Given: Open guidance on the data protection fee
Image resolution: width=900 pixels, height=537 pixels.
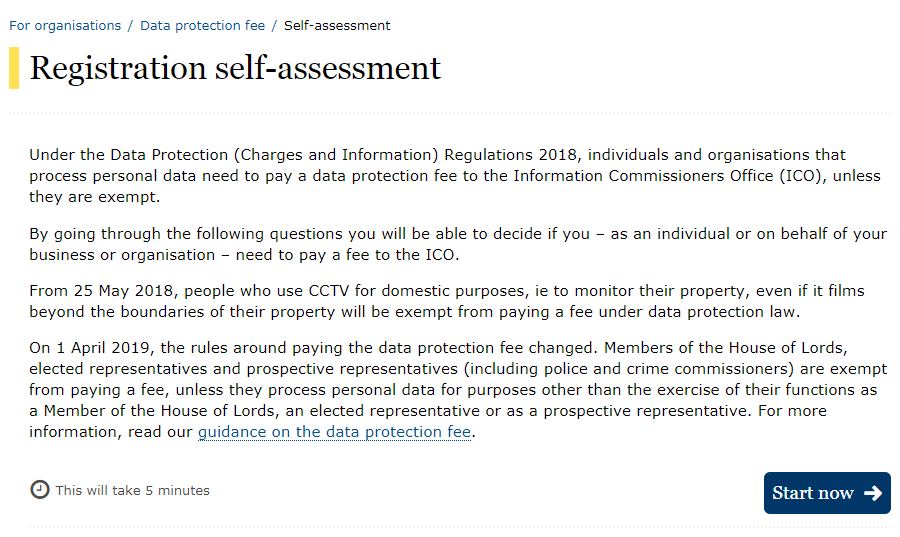Looking at the screenshot, I should [334, 432].
